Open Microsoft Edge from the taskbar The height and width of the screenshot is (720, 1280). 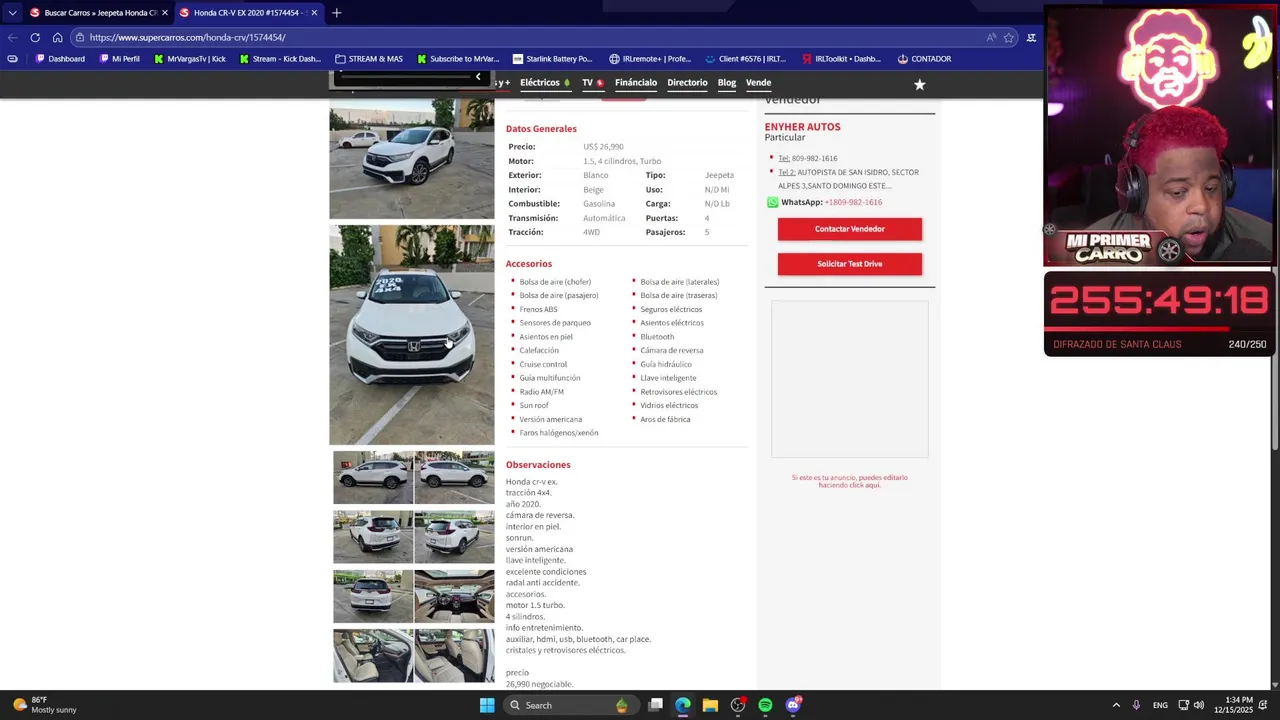pos(683,705)
